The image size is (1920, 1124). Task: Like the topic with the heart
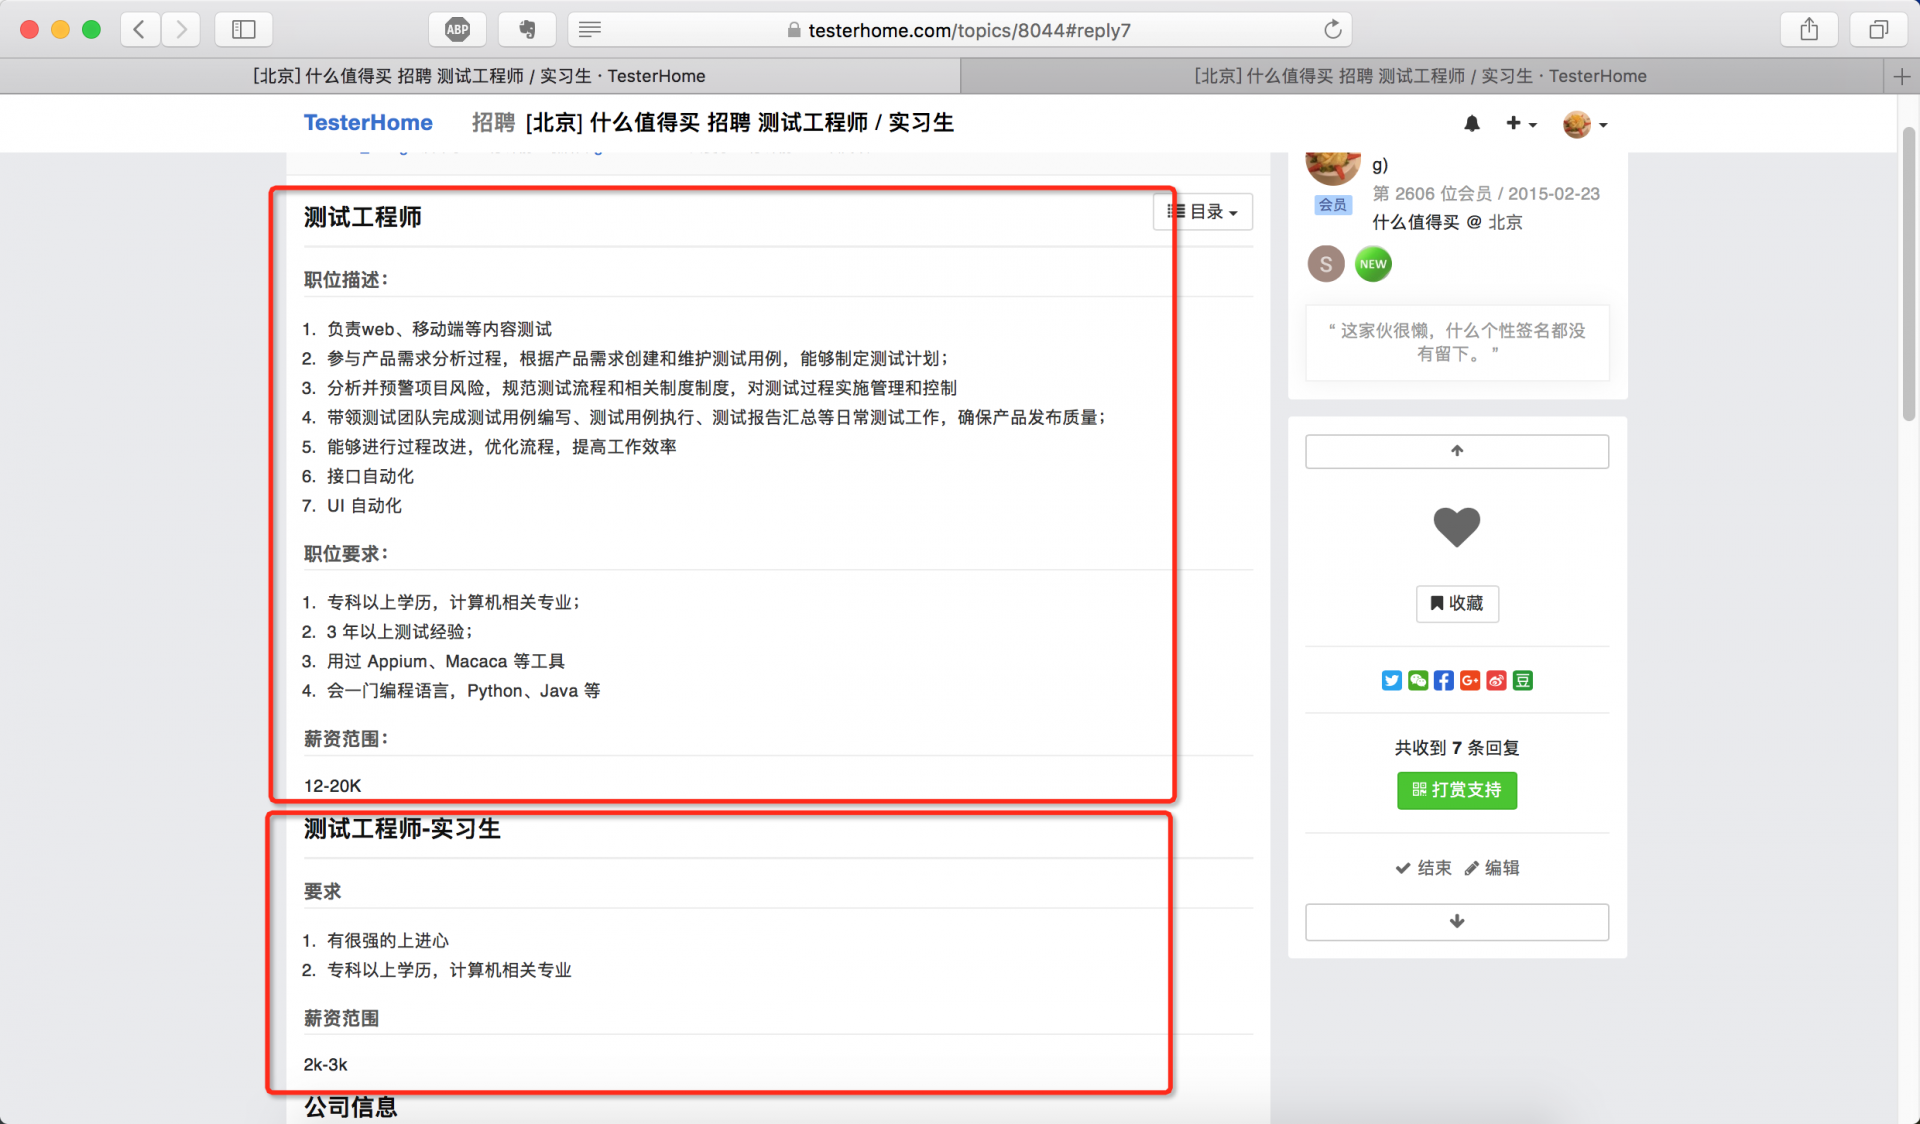click(1456, 527)
